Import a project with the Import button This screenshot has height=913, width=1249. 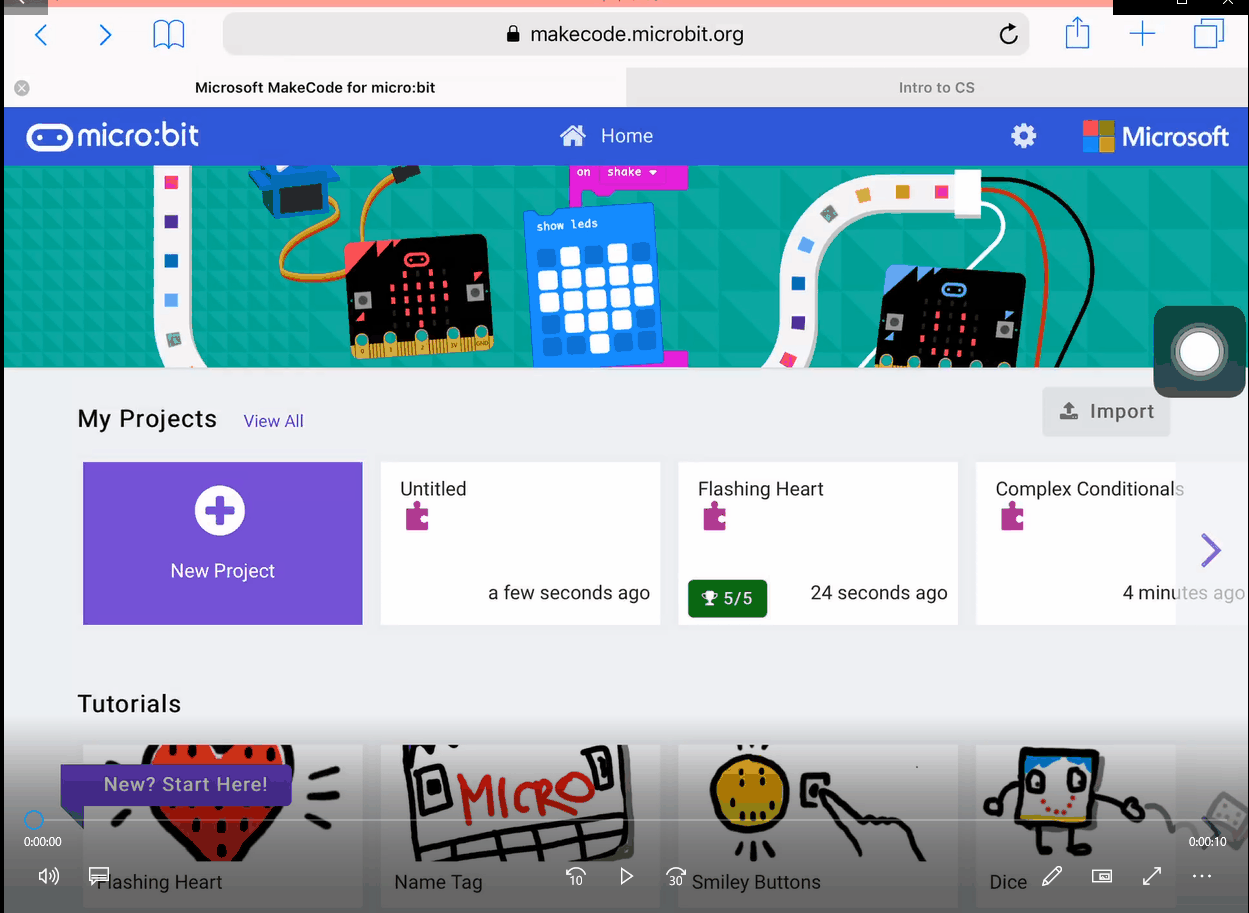click(1106, 411)
